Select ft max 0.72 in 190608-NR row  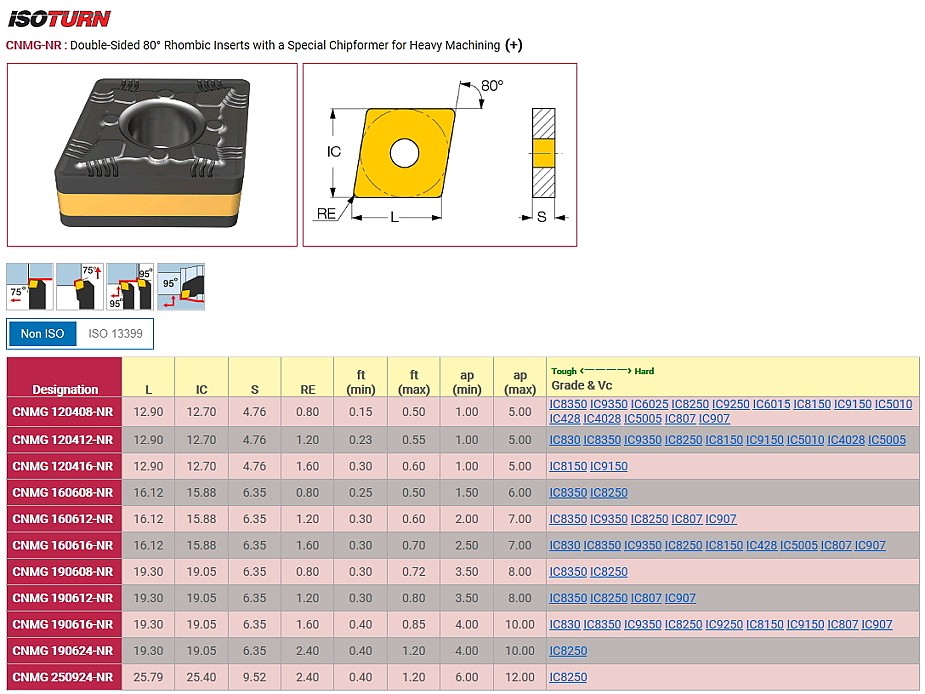point(414,571)
